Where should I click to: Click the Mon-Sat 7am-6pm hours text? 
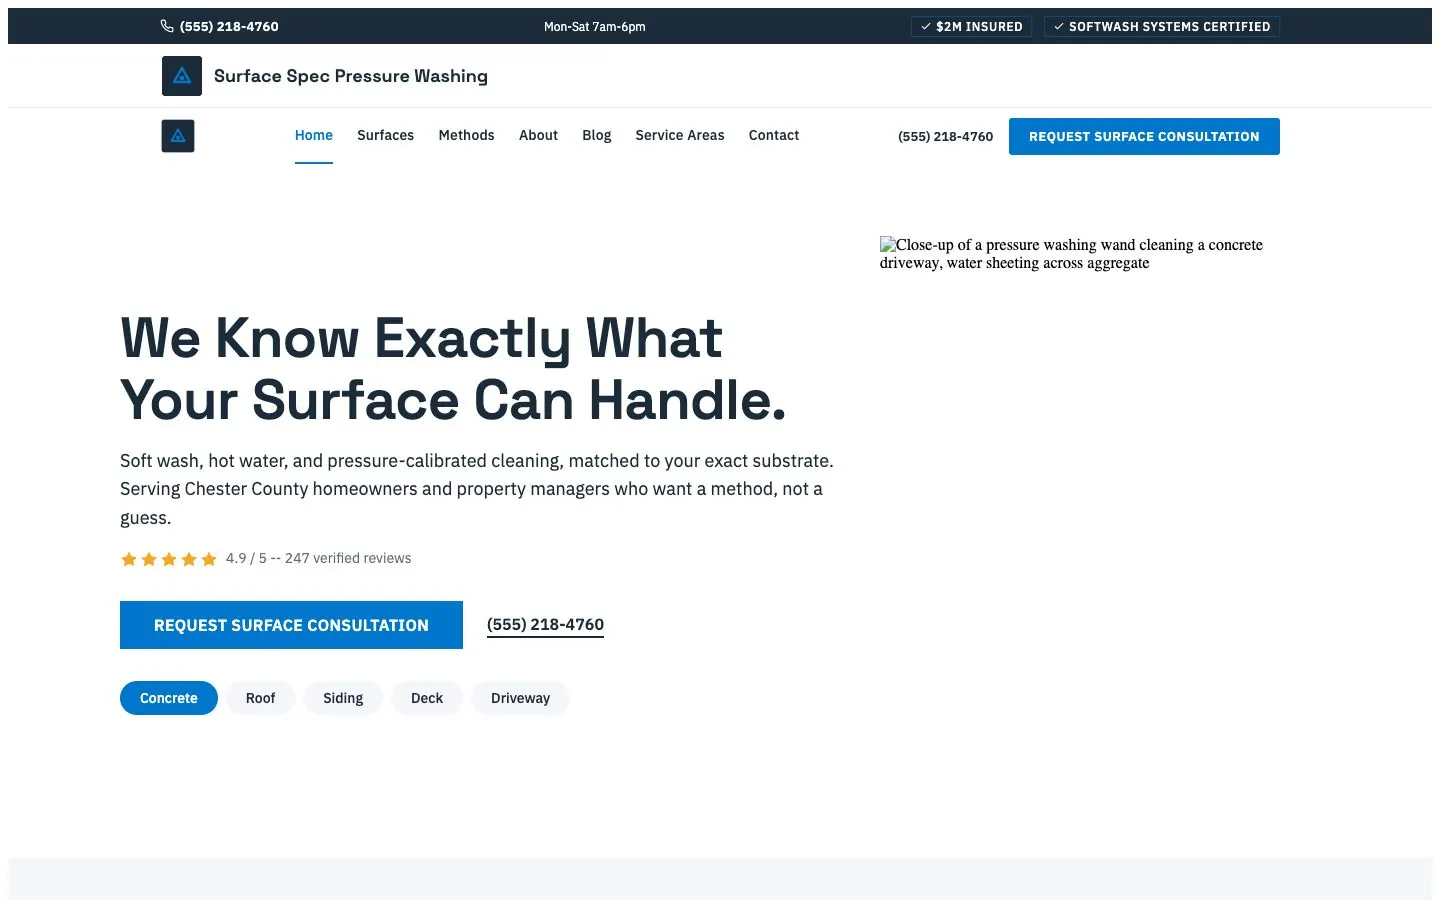[x=595, y=27]
